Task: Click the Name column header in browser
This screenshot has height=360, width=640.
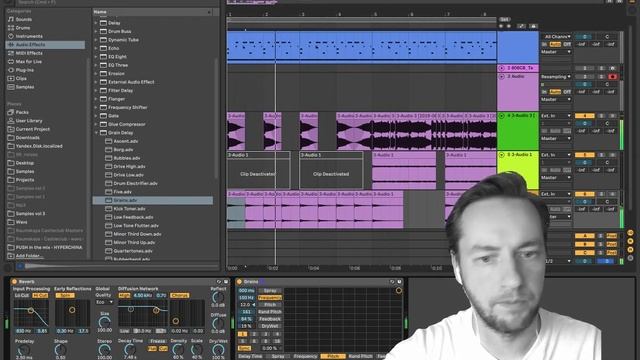Action: 152,12
